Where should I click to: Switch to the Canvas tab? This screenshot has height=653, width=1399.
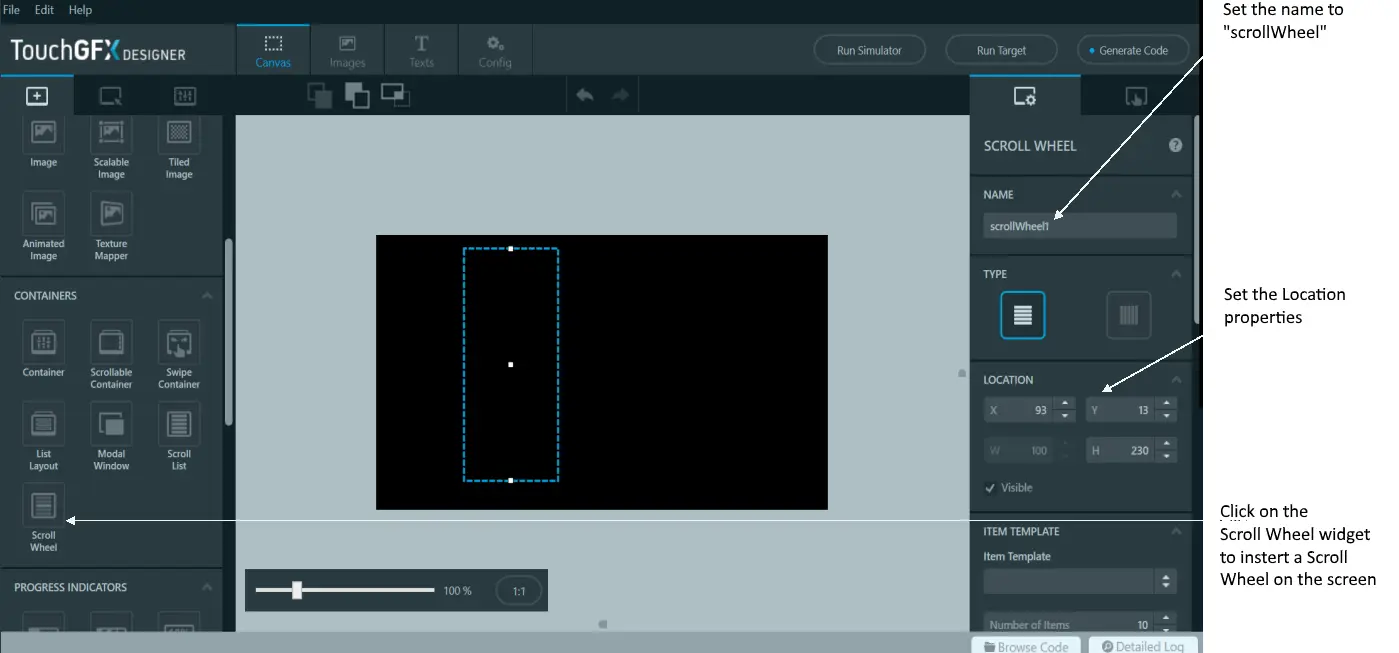pos(273,50)
